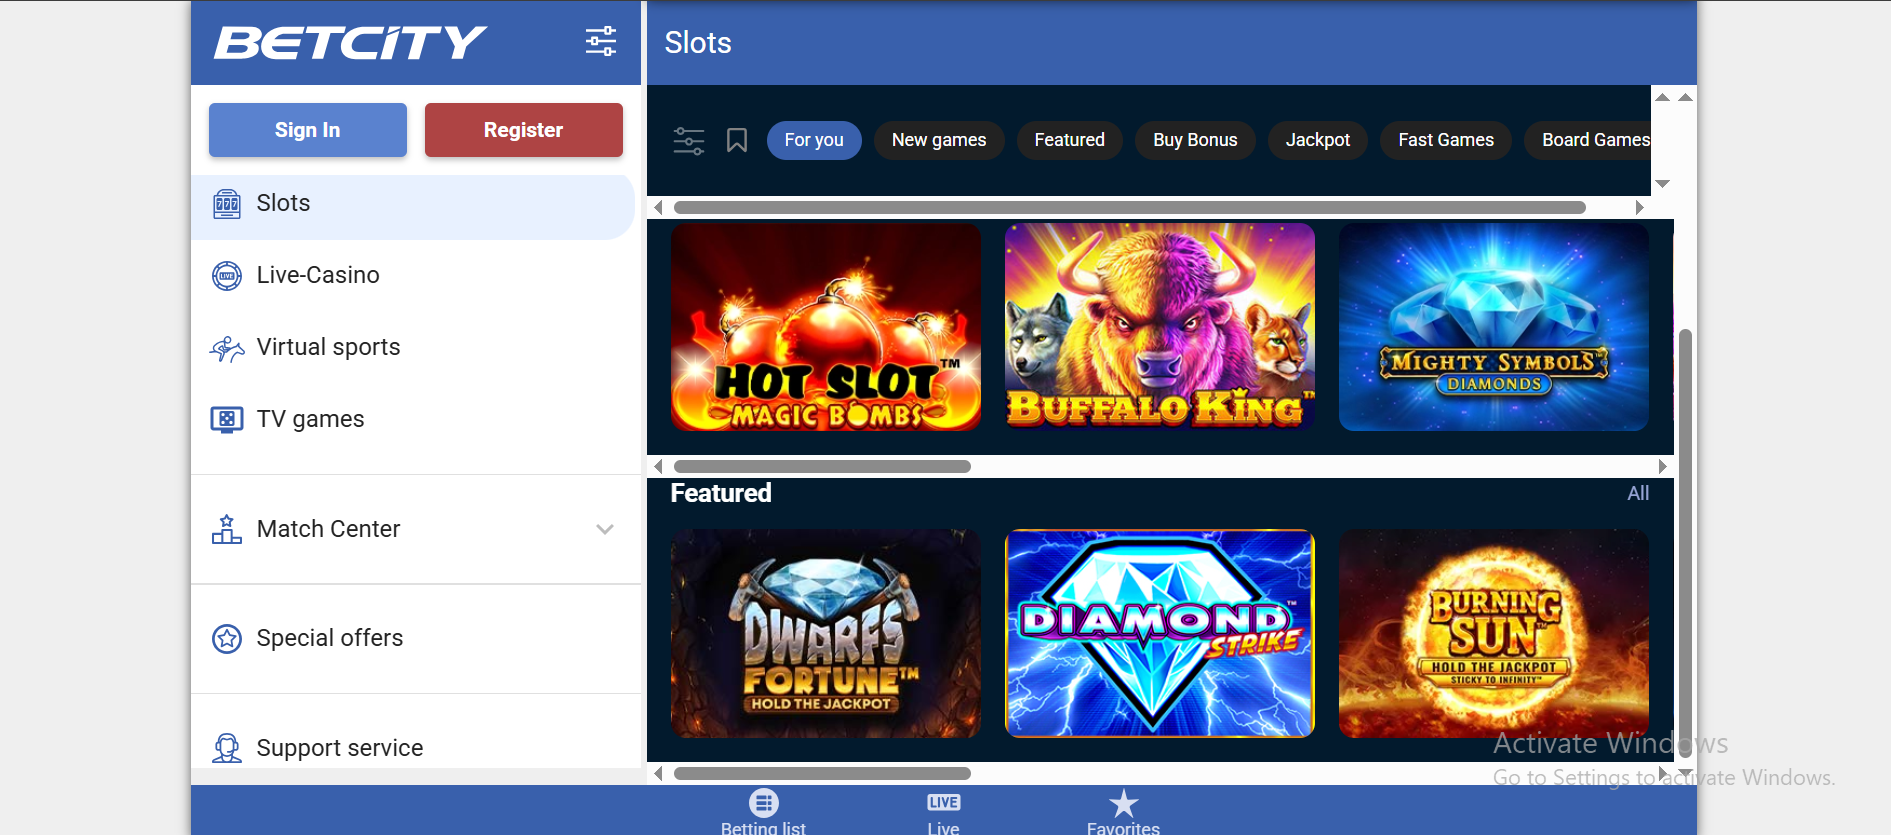This screenshot has width=1891, height=835.
Task: Open Favorites star icon in bottom bar
Action: click(1124, 803)
